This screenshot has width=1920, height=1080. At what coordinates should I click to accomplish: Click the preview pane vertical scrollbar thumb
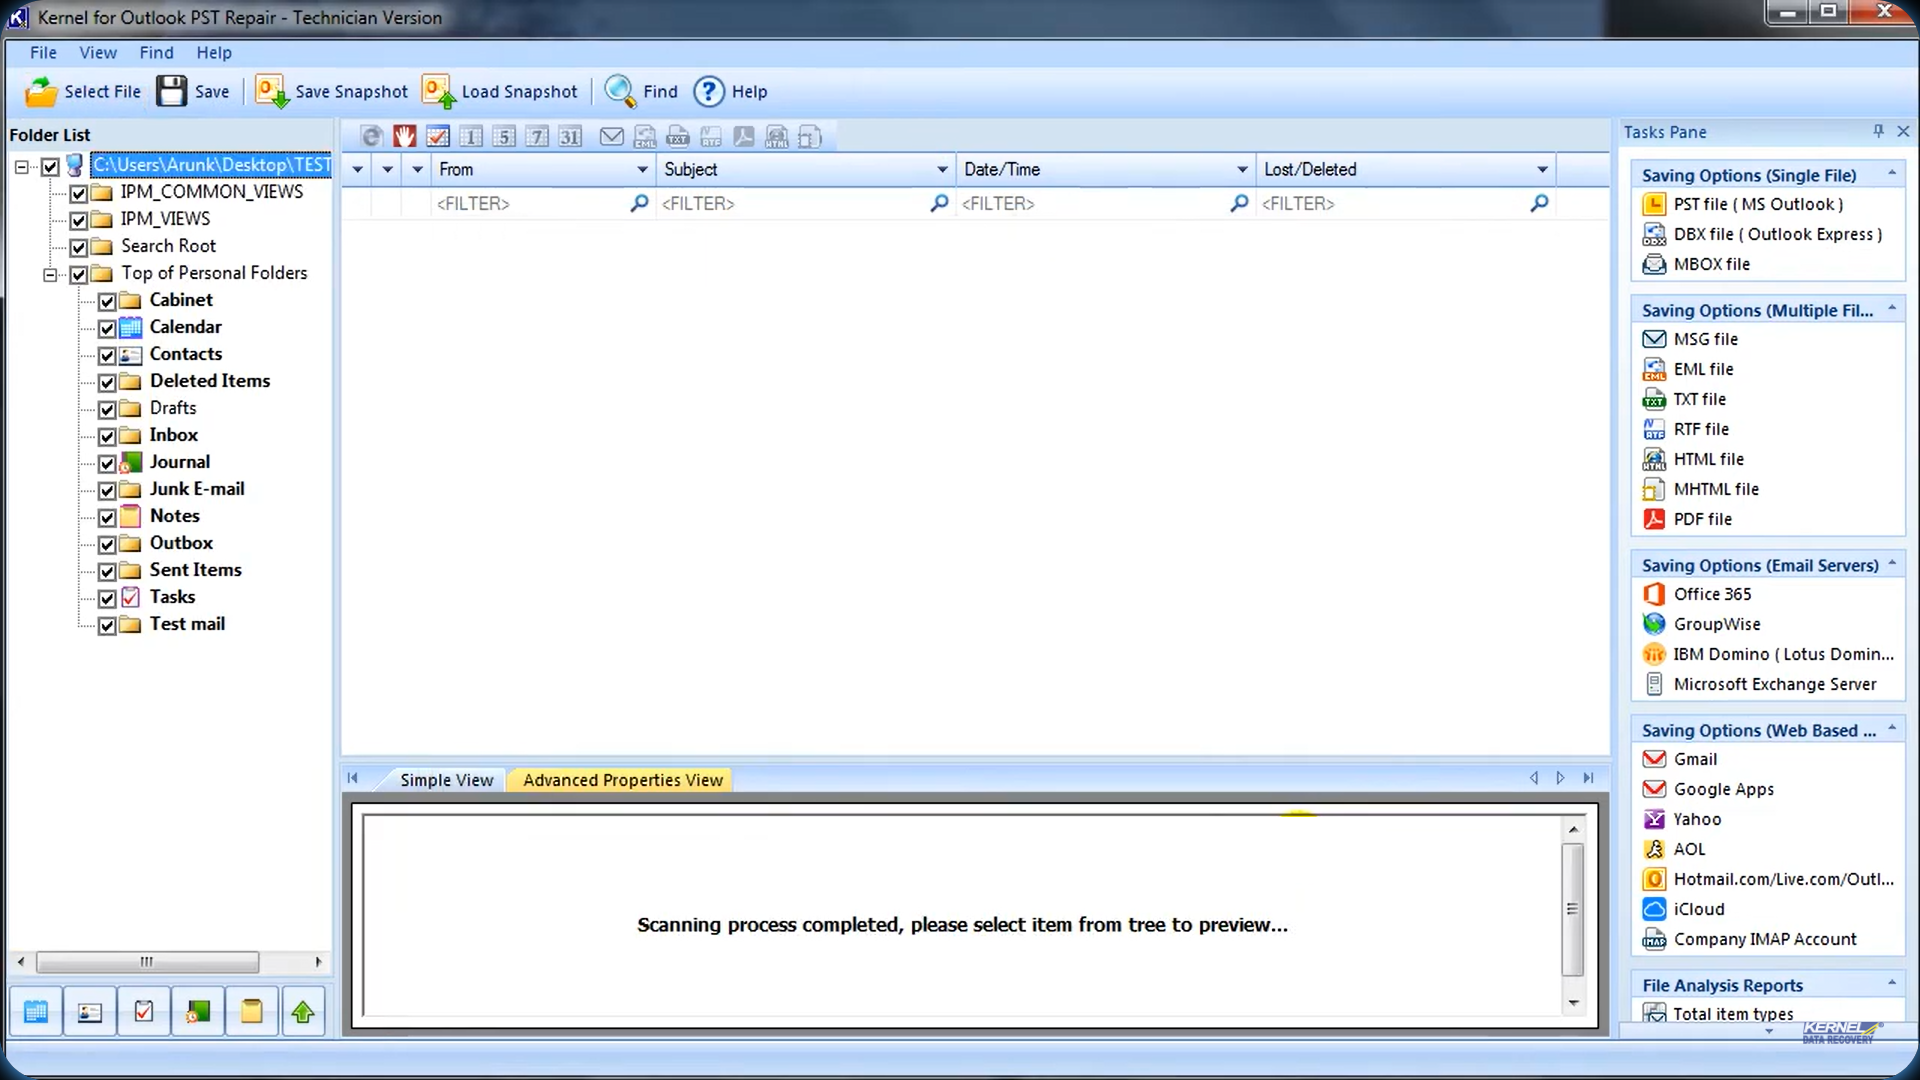(x=1572, y=909)
